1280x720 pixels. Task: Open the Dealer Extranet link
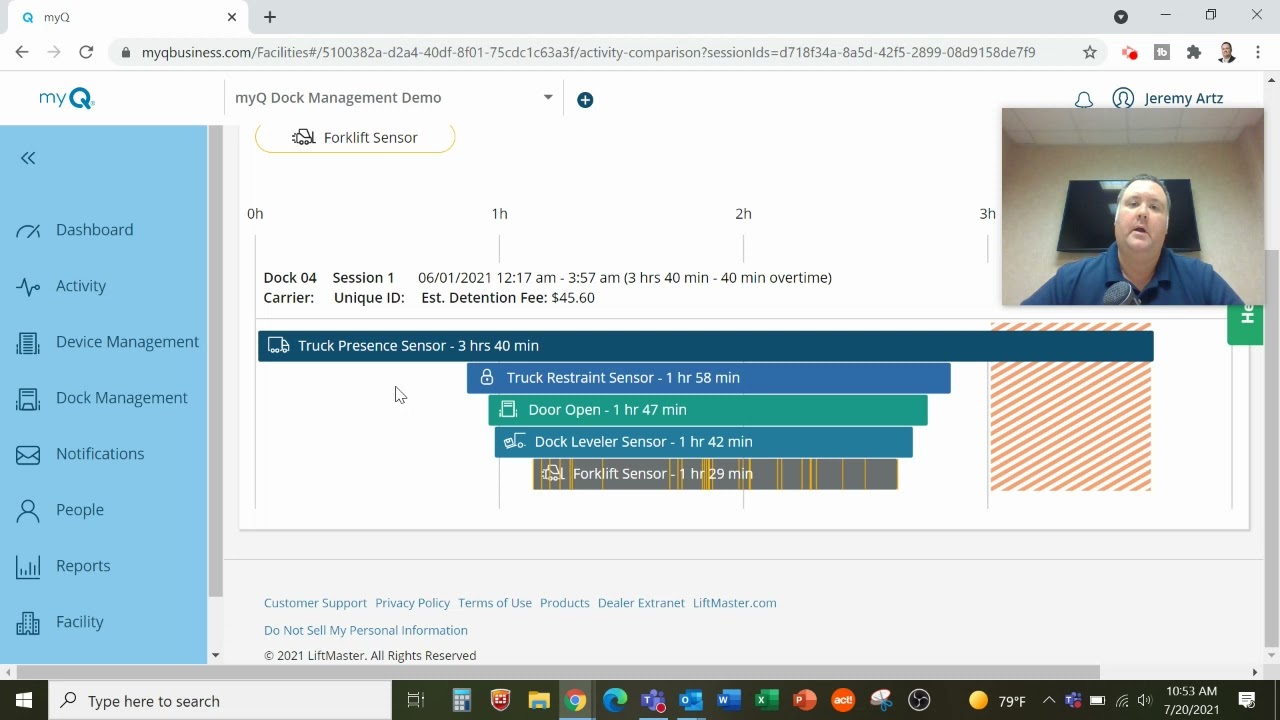[x=641, y=603]
